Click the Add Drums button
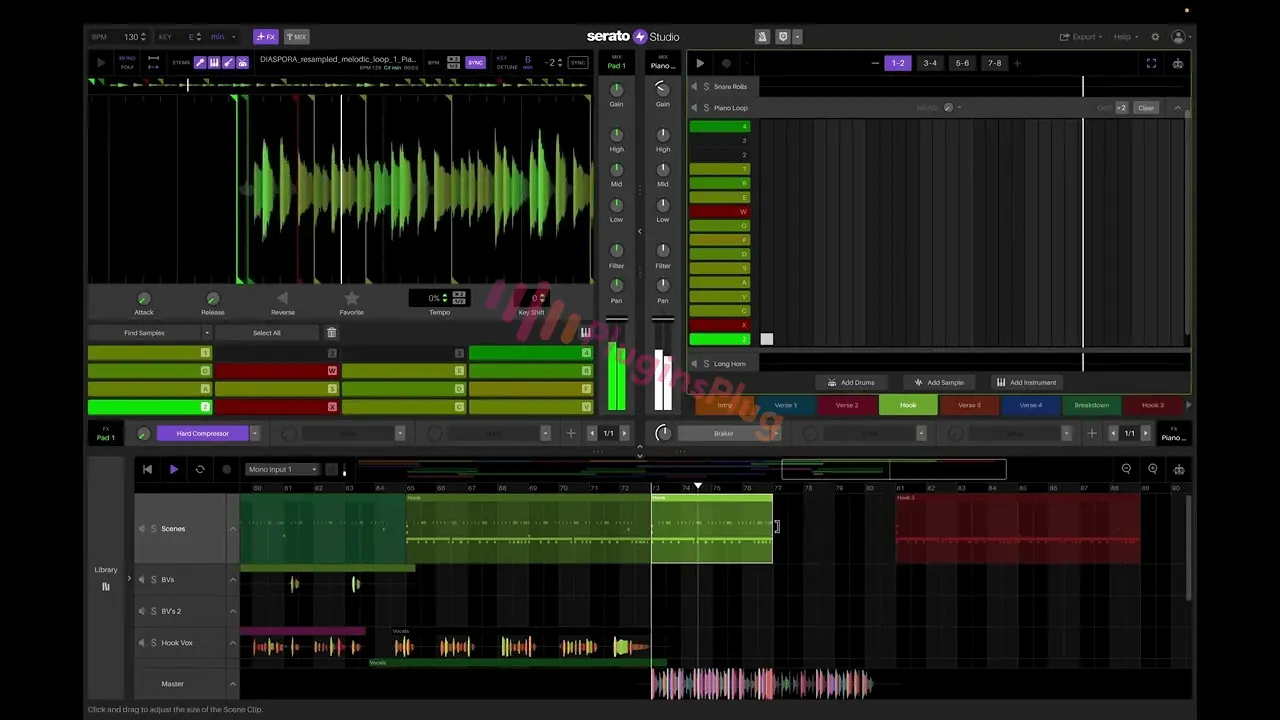The width and height of the screenshot is (1280, 720). pos(850,382)
